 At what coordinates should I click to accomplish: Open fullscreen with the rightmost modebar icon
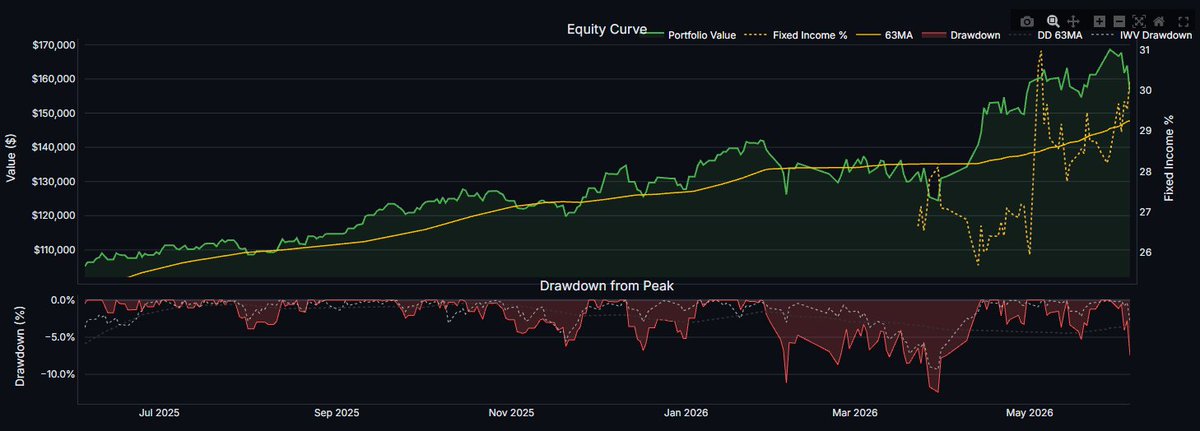point(1184,21)
